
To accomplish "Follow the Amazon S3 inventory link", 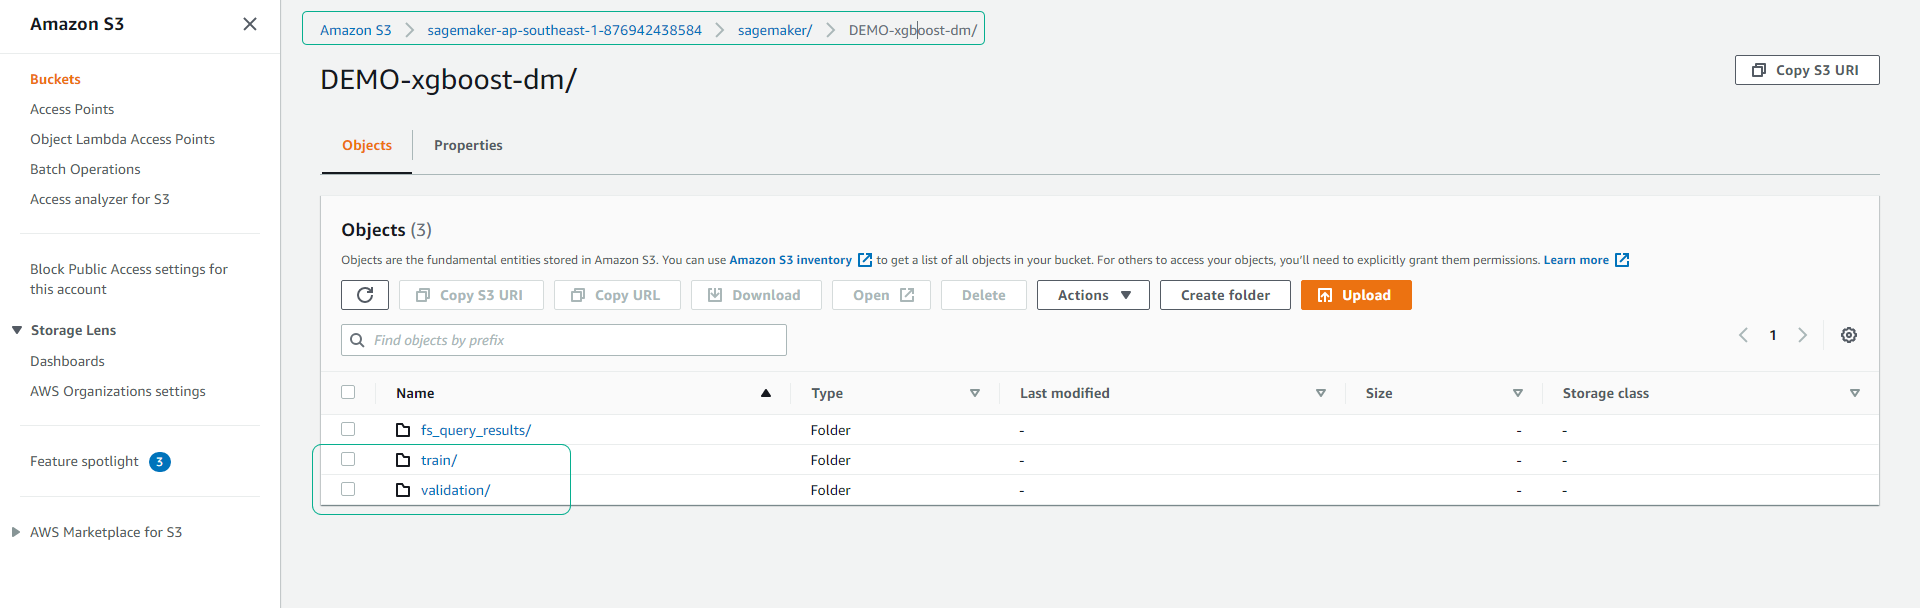I will (x=790, y=260).
